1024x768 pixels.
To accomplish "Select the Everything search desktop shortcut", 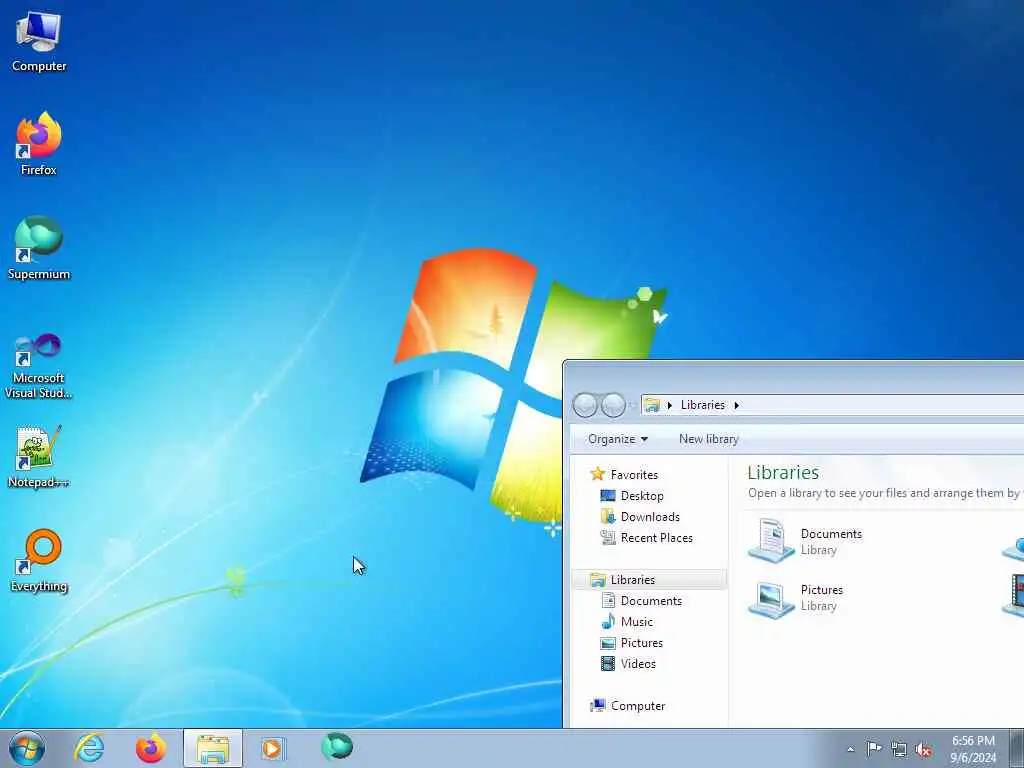I will tap(39, 560).
